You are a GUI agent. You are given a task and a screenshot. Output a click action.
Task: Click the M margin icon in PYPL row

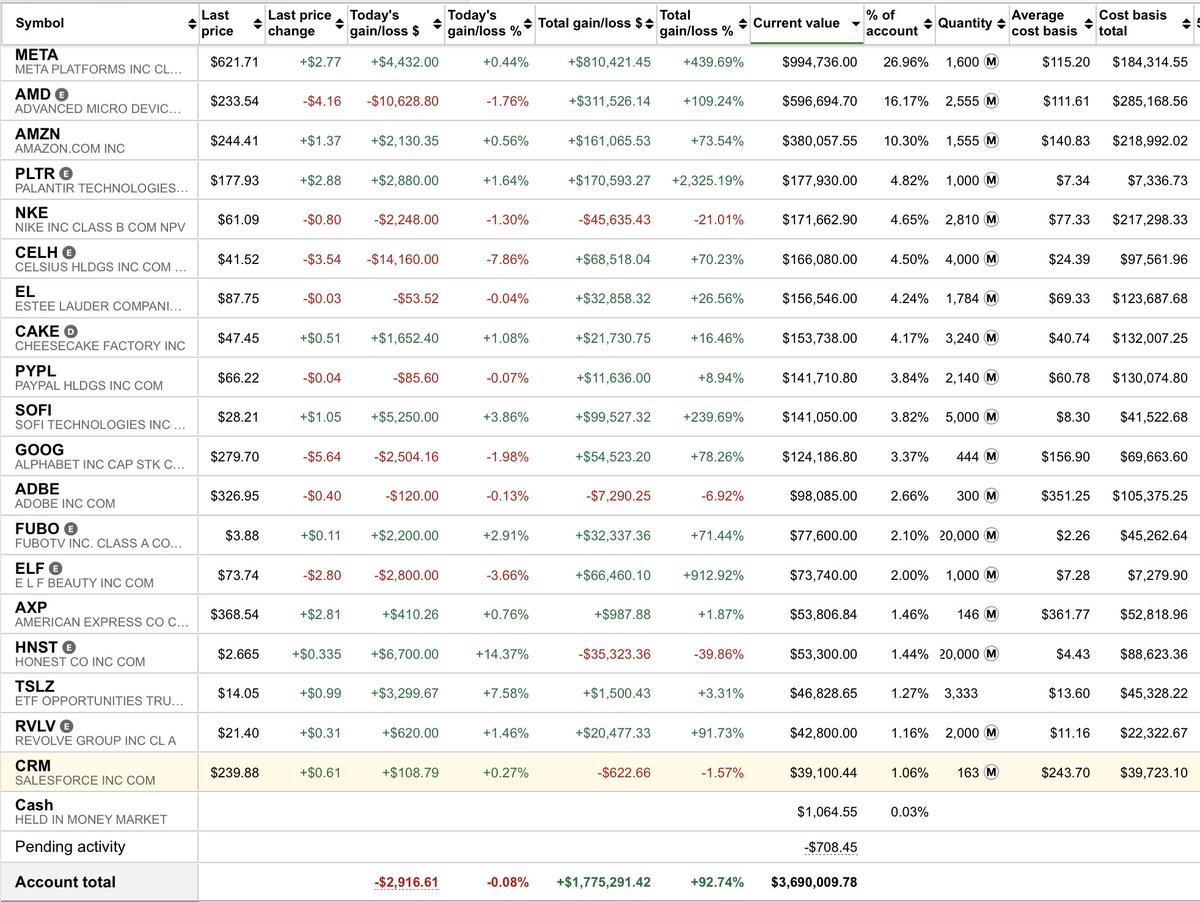tap(992, 378)
